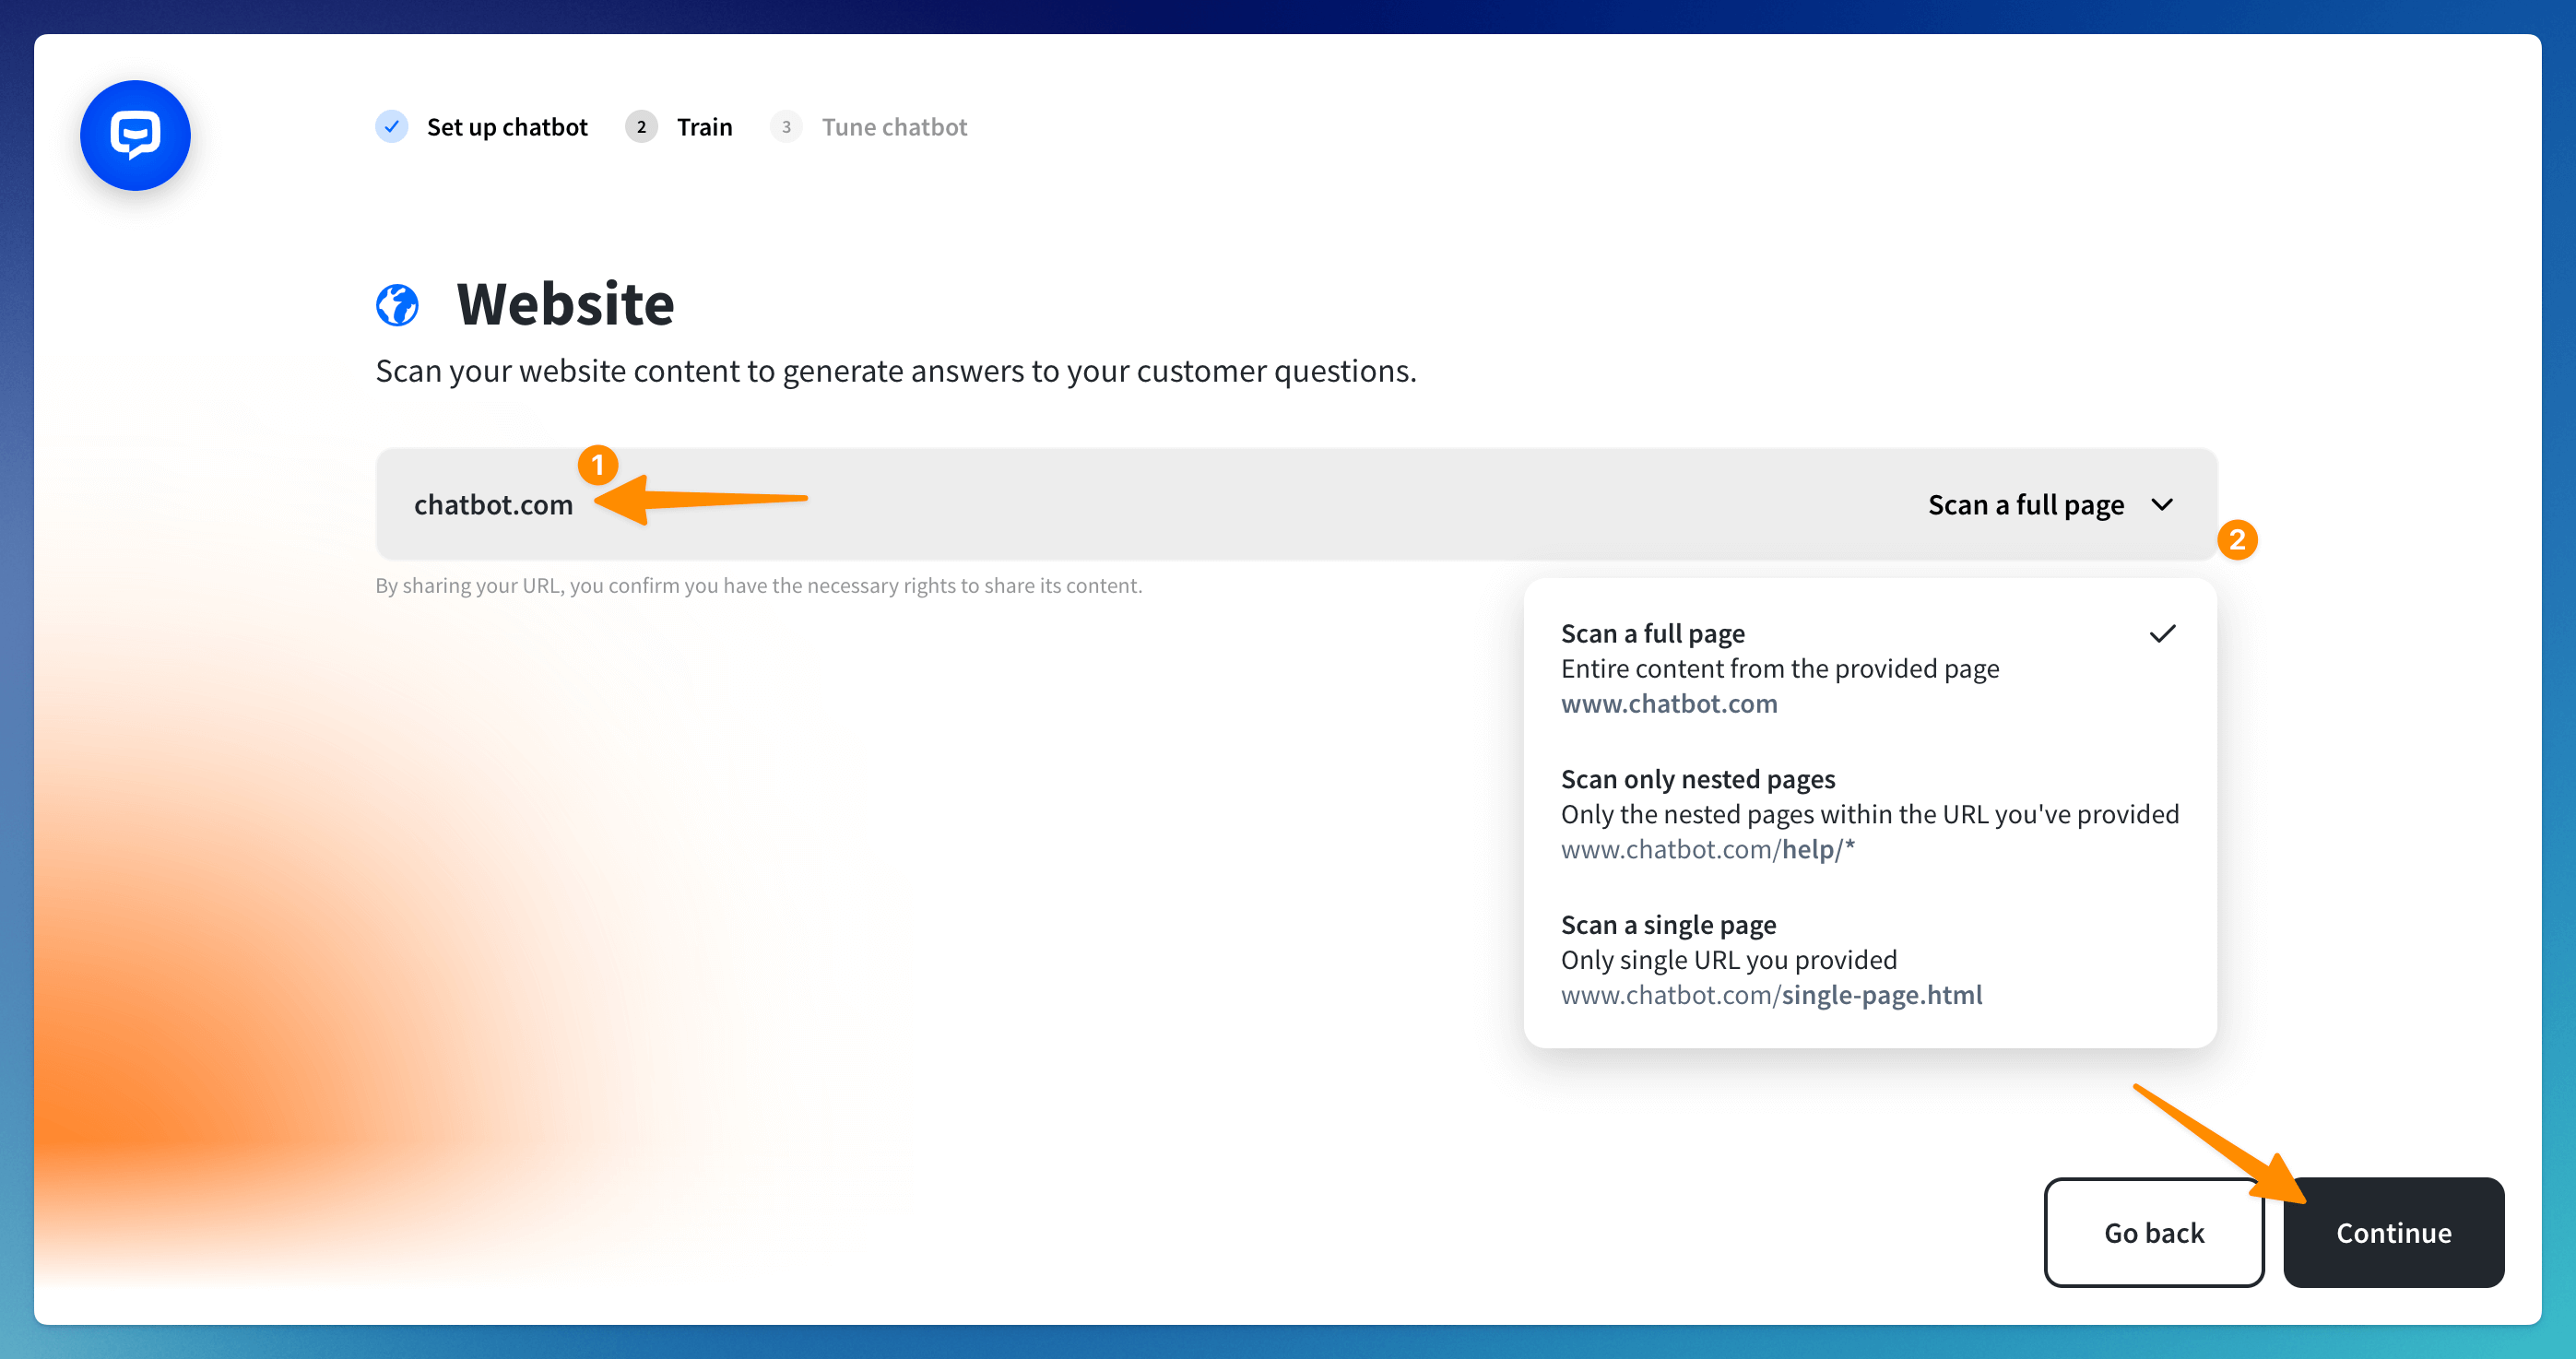Click the orange number 2 marker
Viewport: 2576px width, 1359px height.
tap(2237, 540)
